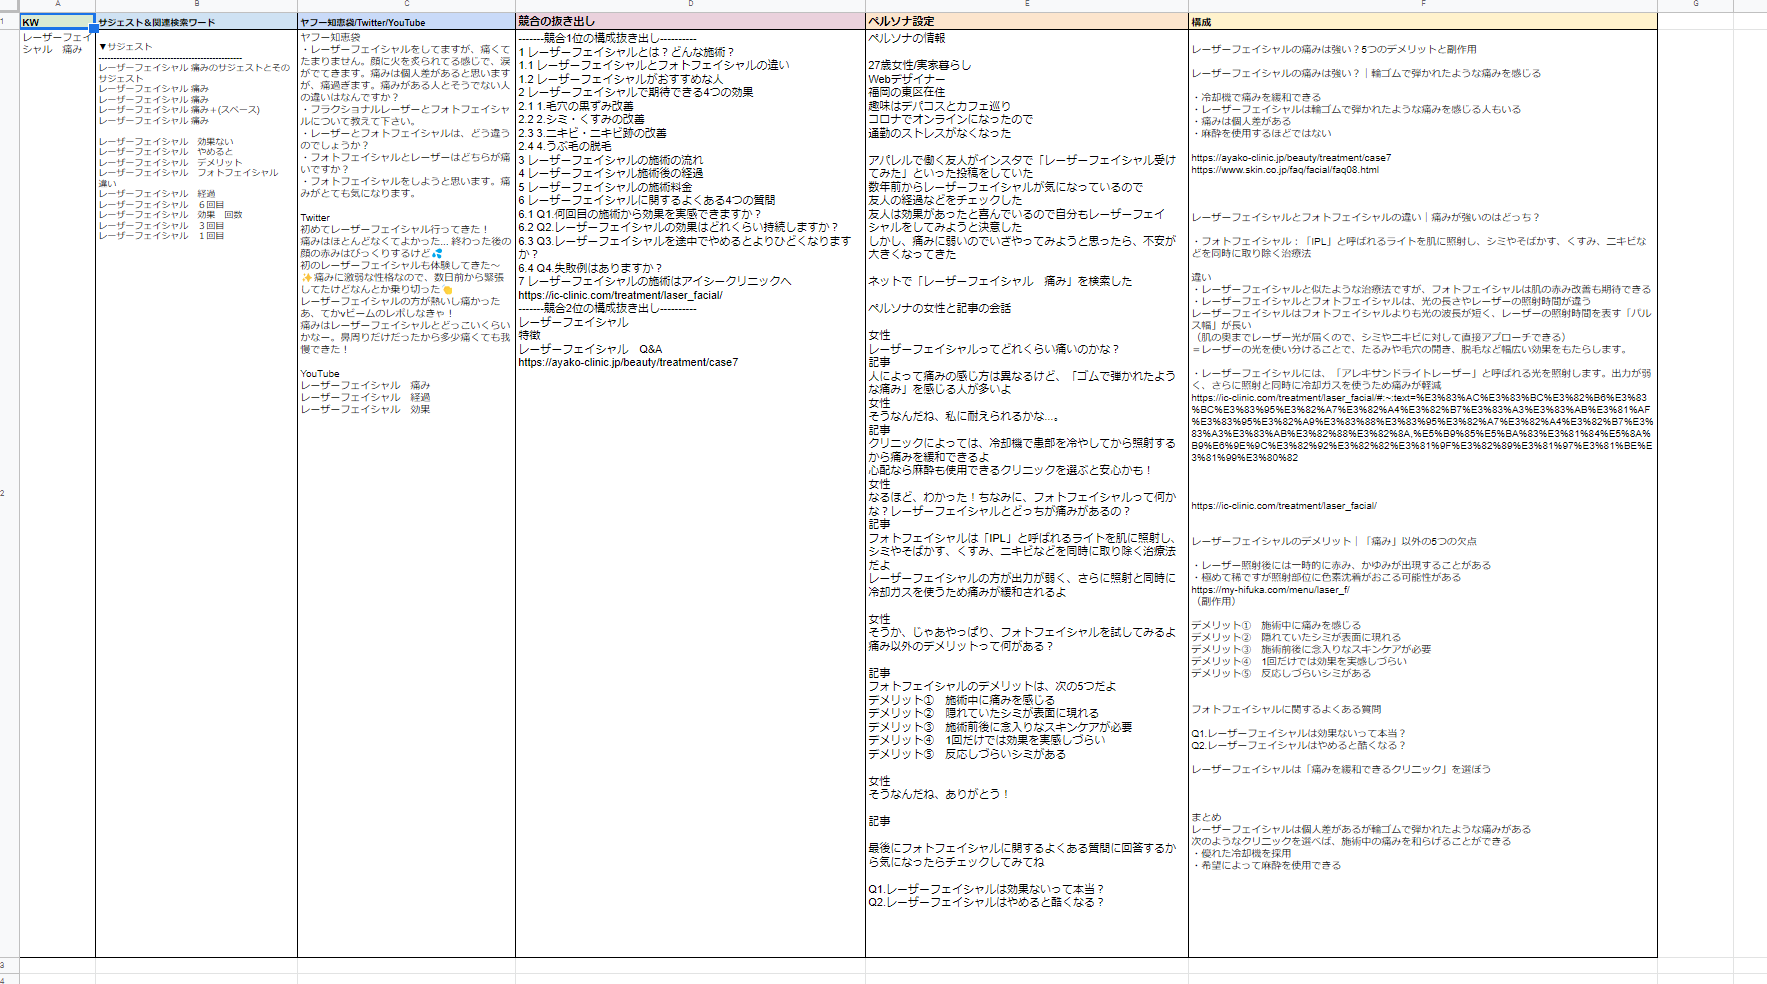Select row 2 header number
The image size is (1767, 984).
tap(9, 493)
